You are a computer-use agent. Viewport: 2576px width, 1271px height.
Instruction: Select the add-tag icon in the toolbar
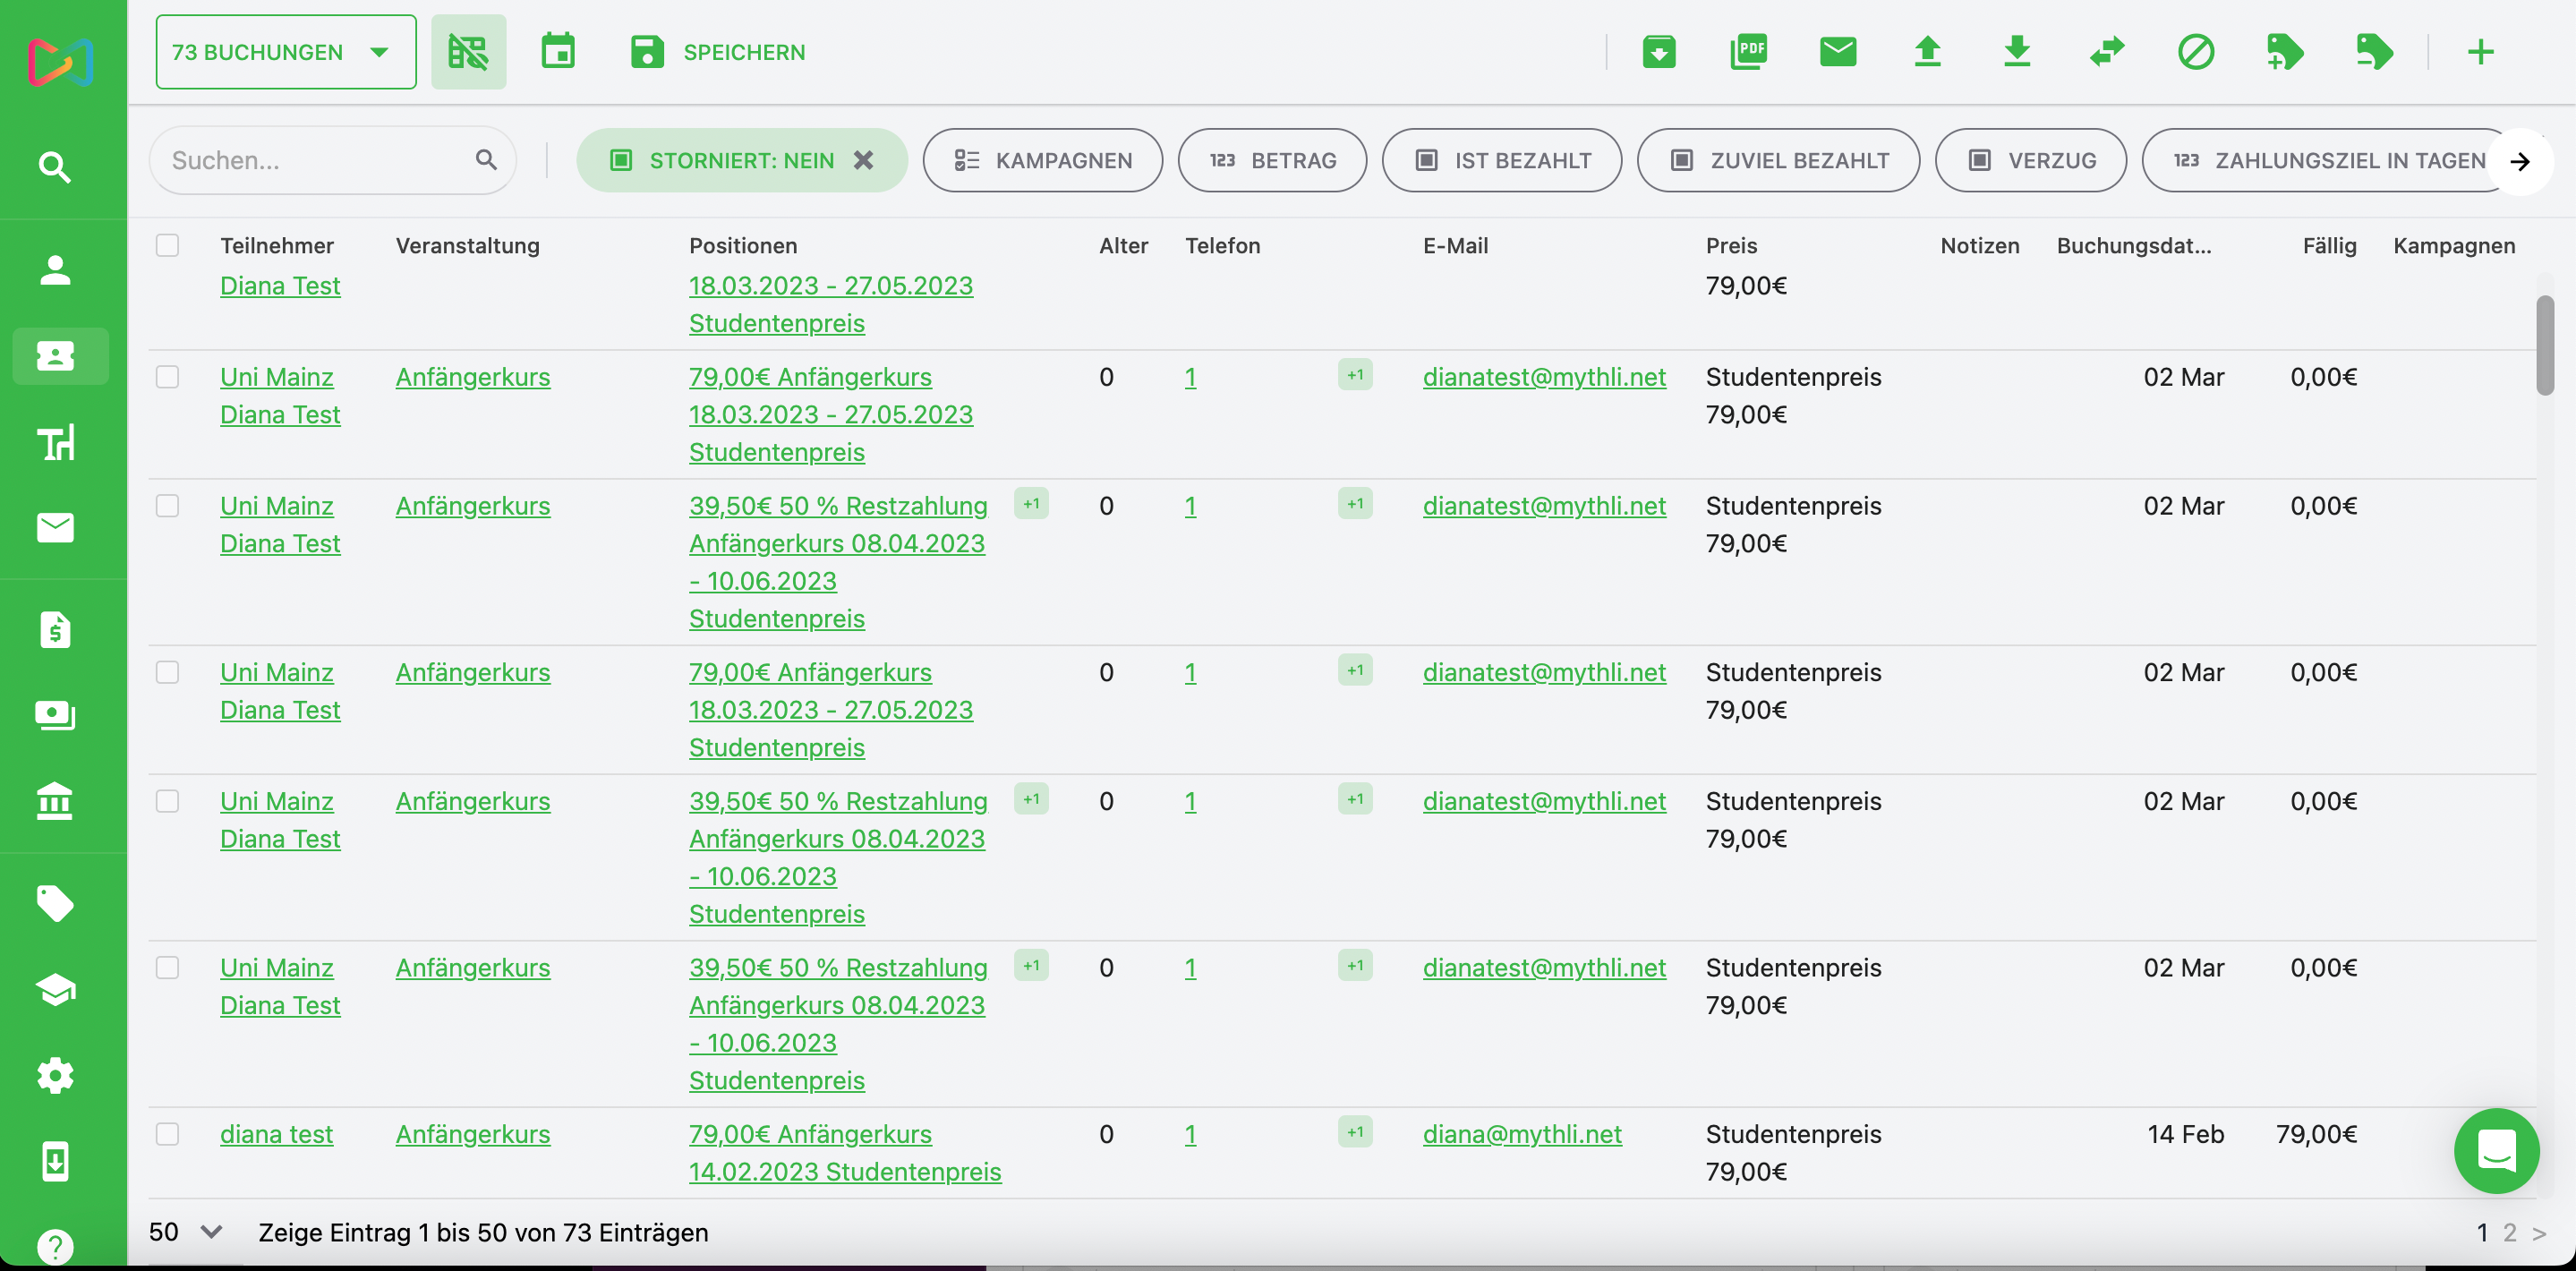(x=2287, y=52)
